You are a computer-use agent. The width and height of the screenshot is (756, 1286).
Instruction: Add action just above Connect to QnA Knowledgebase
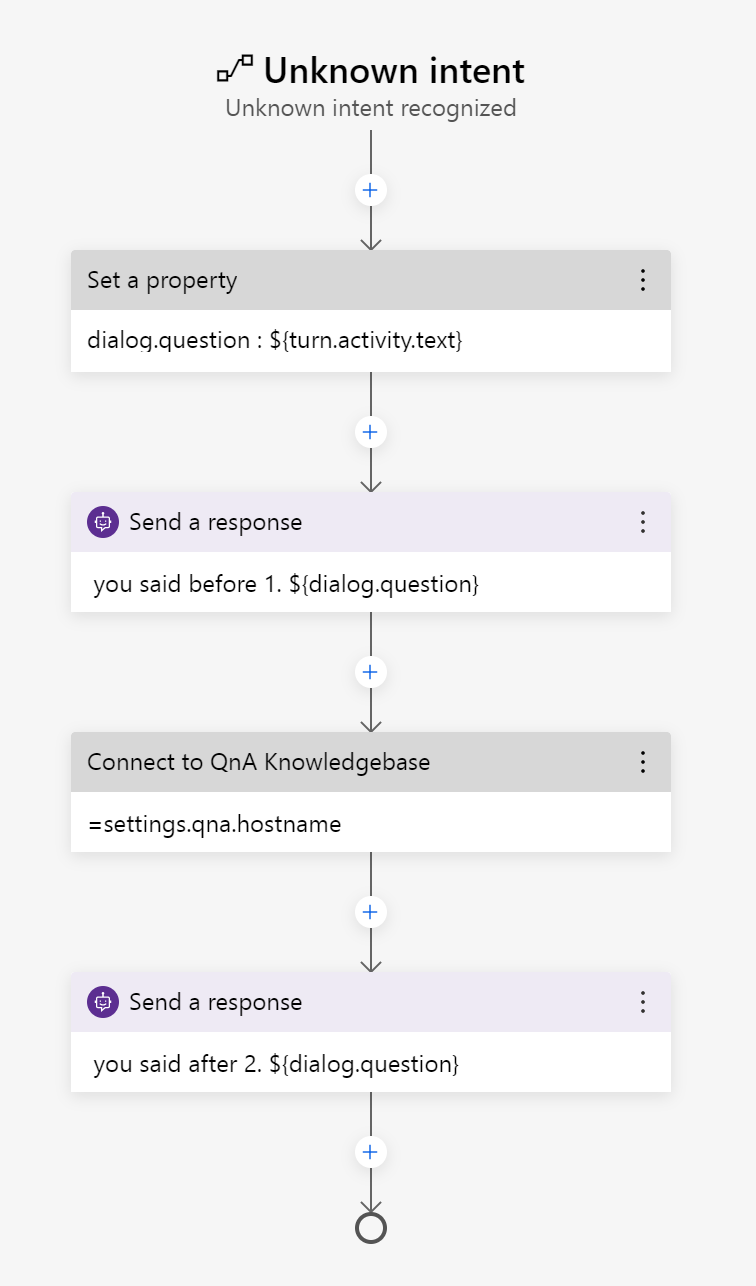pos(371,672)
